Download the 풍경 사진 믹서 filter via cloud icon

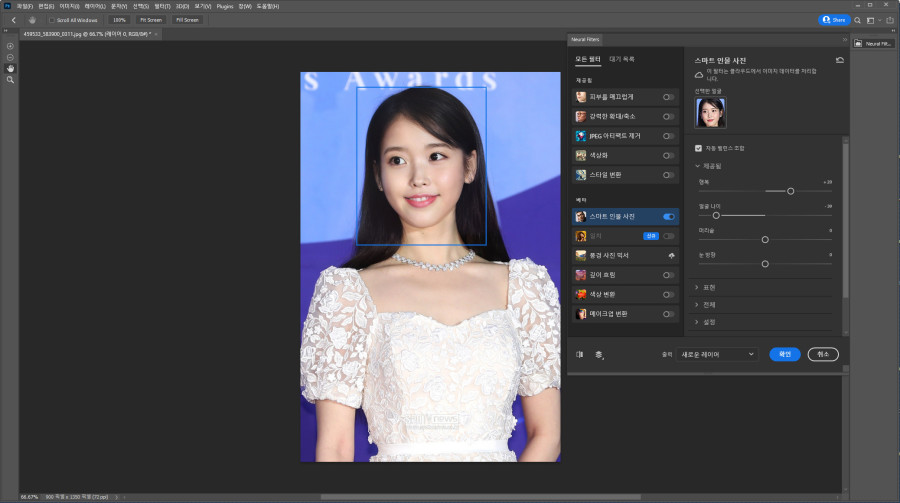(x=671, y=256)
